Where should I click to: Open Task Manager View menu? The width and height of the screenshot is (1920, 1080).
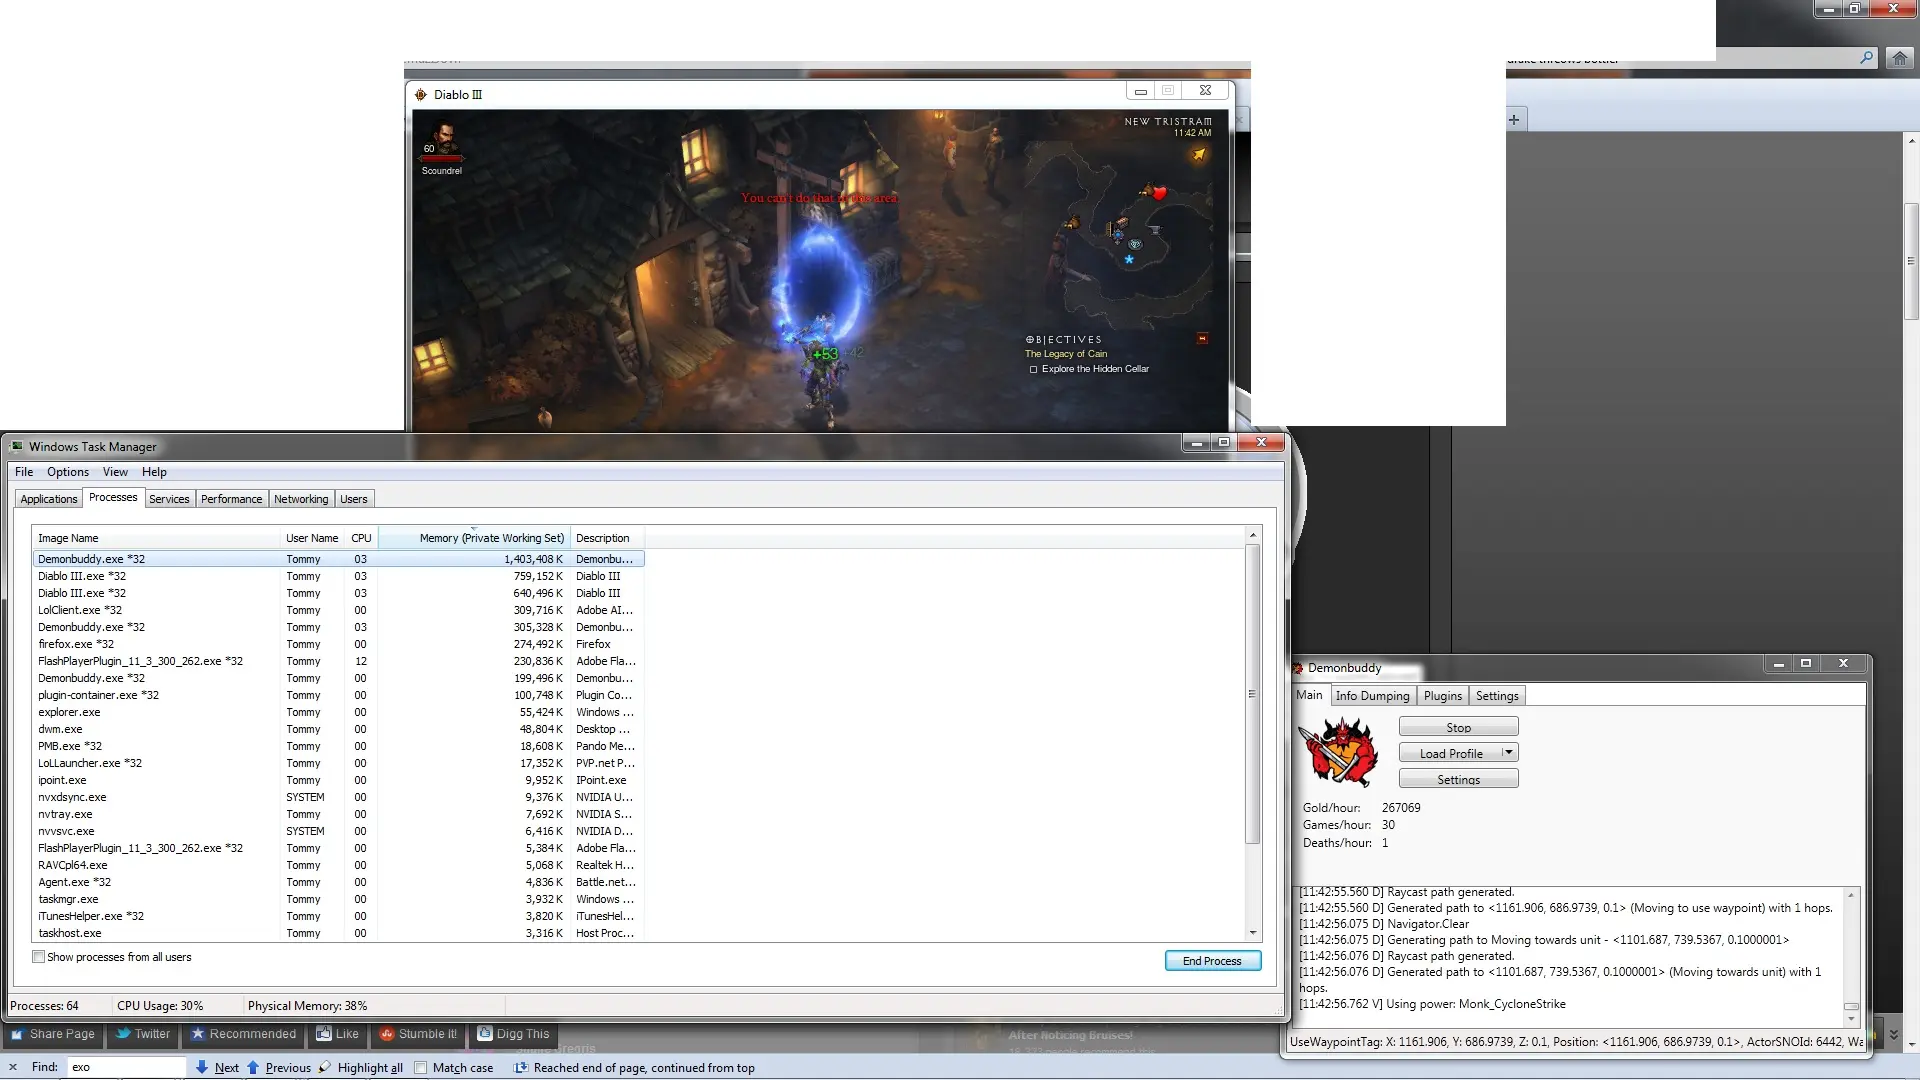[115, 472]
